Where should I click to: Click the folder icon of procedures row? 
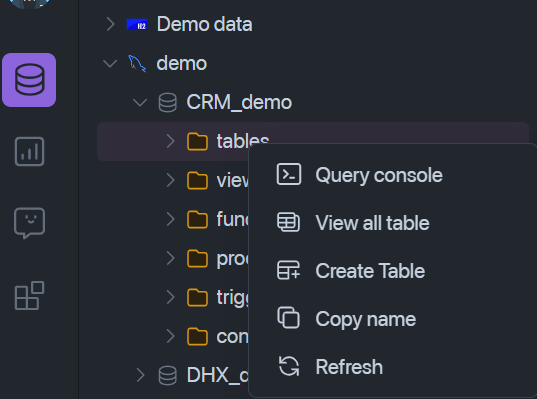point(198,259)
